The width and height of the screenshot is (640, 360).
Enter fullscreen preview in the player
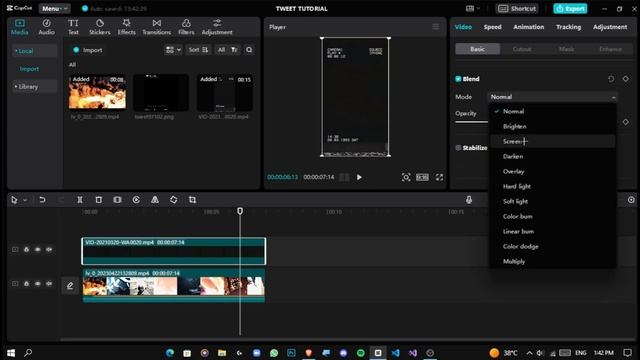[440, 177]
